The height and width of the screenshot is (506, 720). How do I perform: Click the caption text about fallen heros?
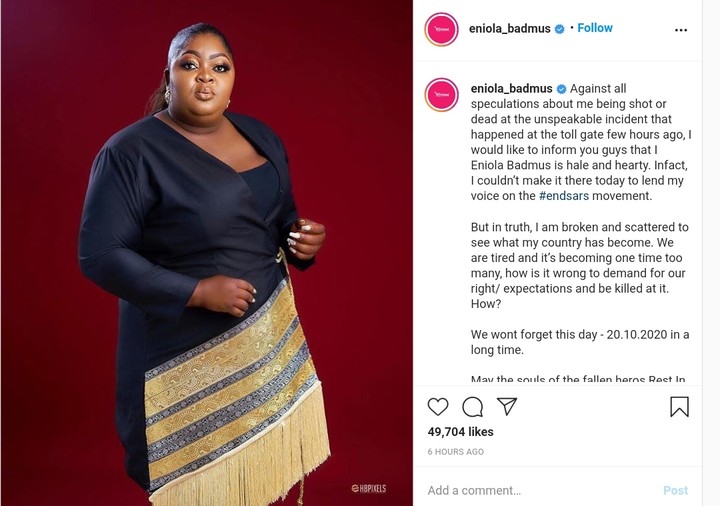[578, 380]
